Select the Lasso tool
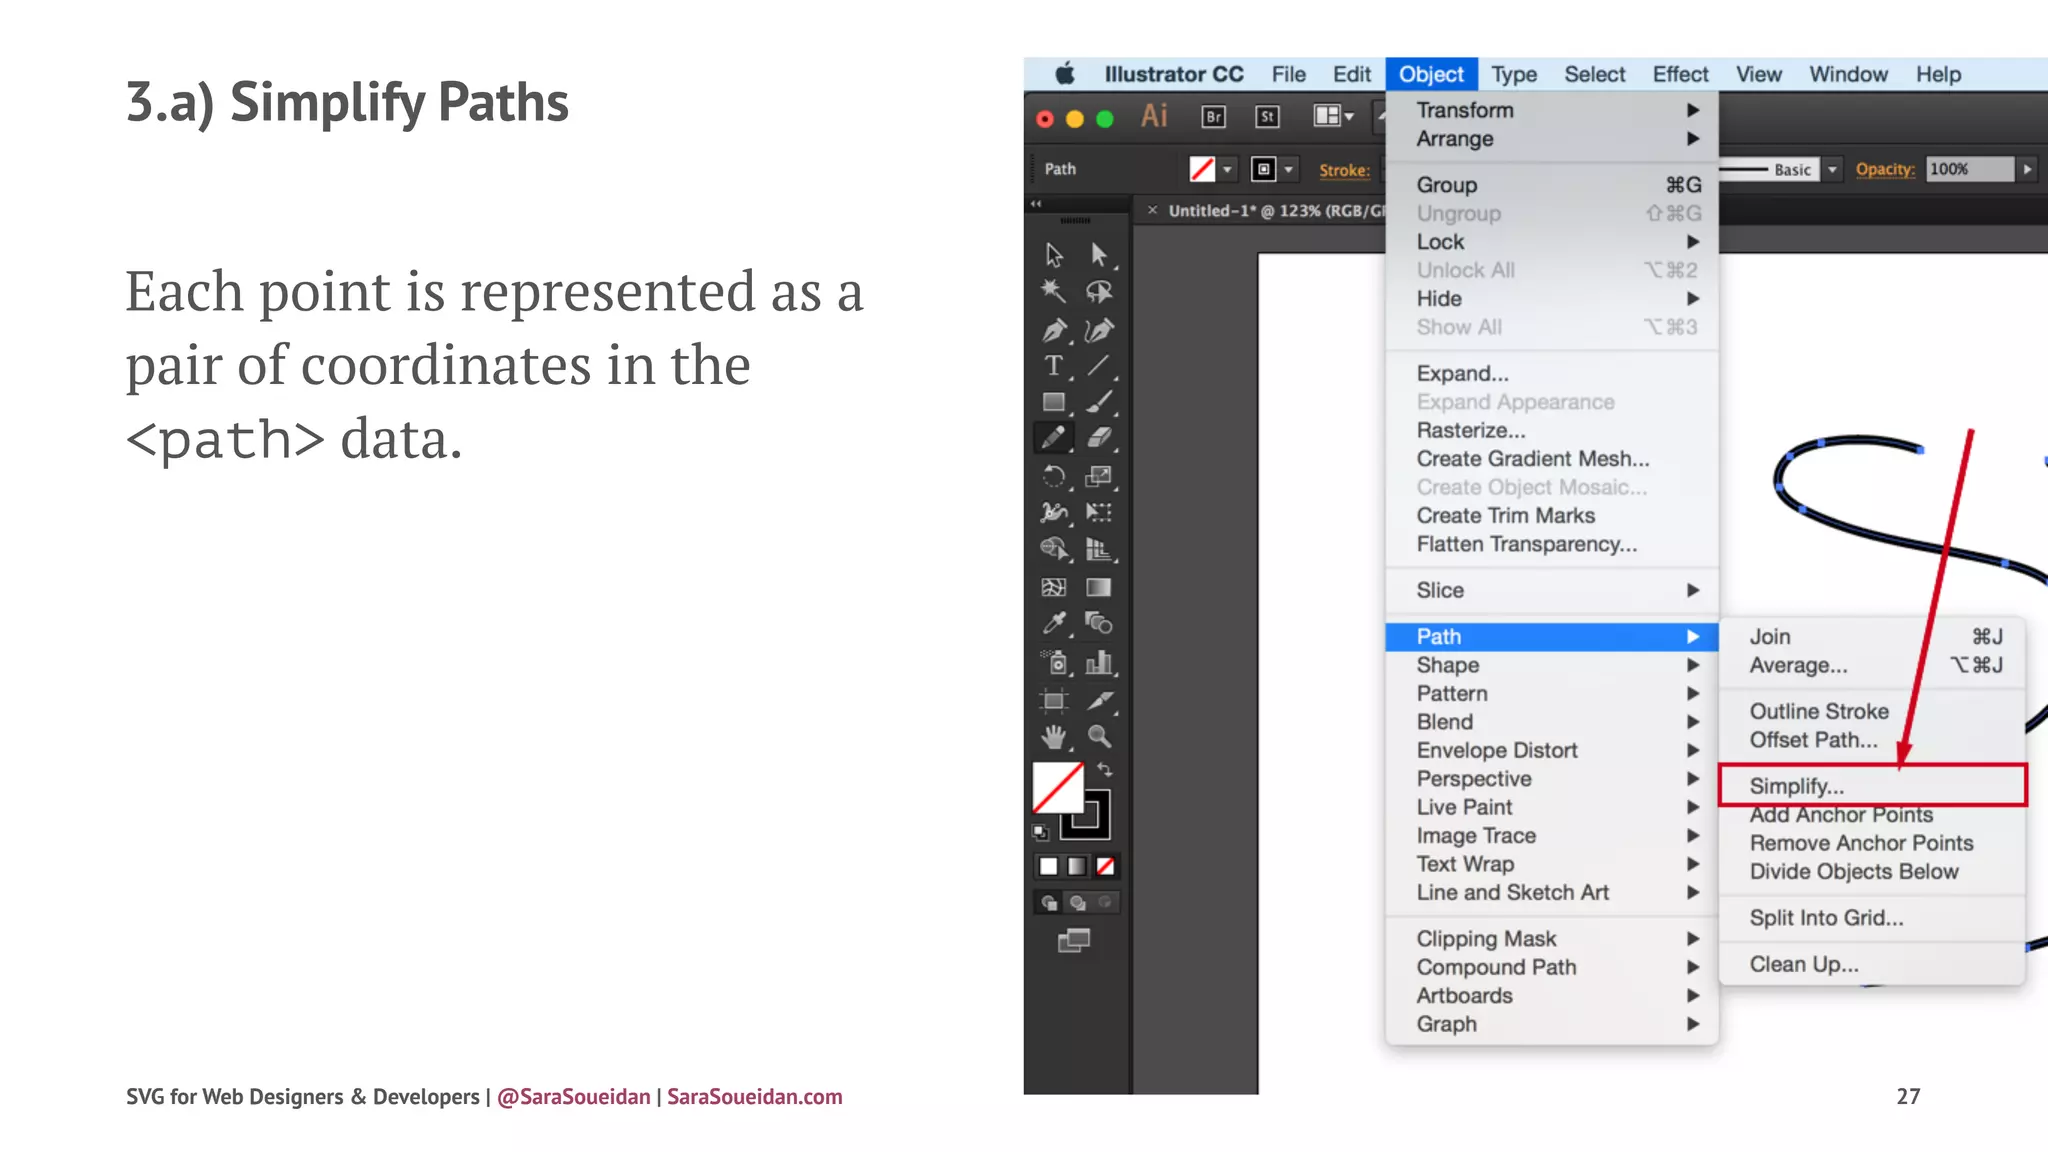2048x1152 pixels. pyautogui.click(x=1099, y=291)
